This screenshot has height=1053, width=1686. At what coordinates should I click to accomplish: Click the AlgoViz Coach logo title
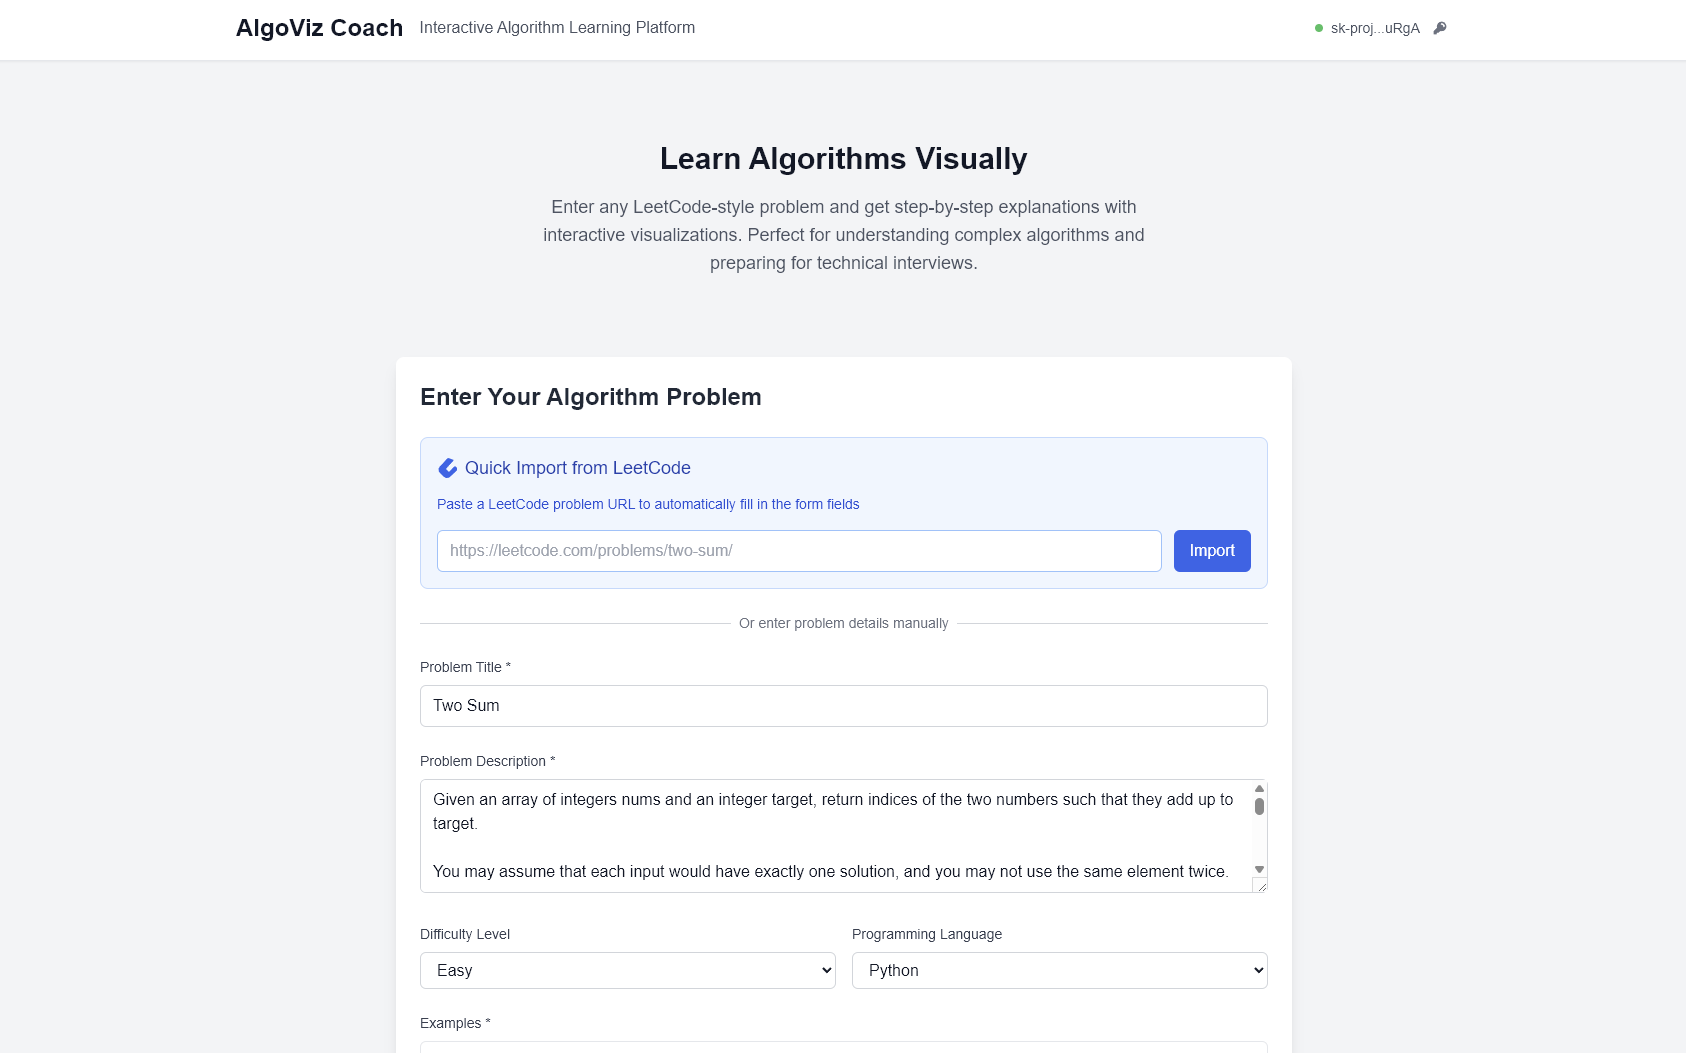tap(319, 28)
